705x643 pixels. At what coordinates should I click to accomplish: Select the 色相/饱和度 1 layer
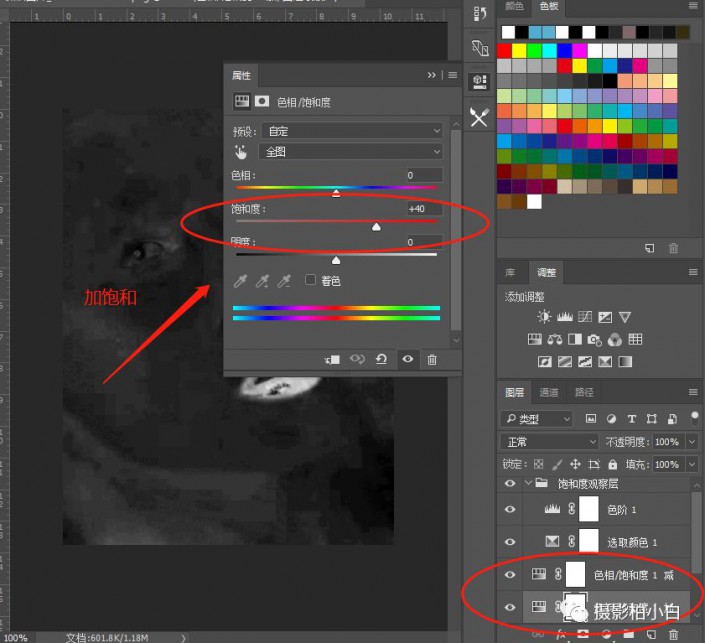pyautogui.click(x=630, y=575)
